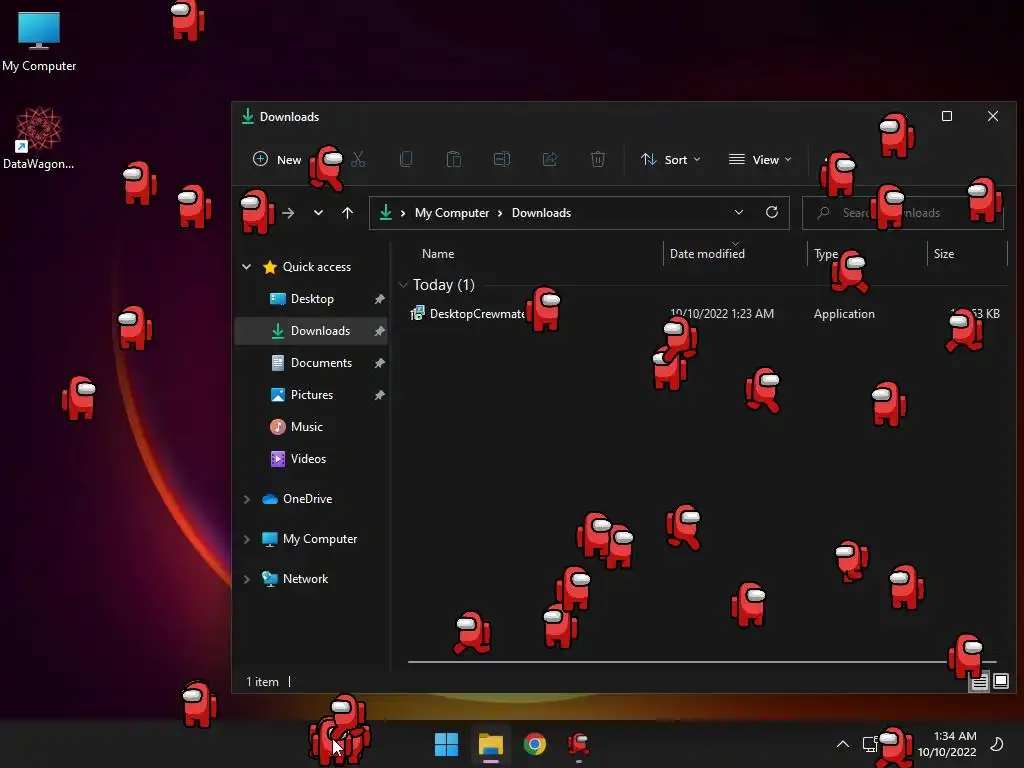Click the Delete trash icon
Screen dimensions: 1024x768
coord(598,159)
